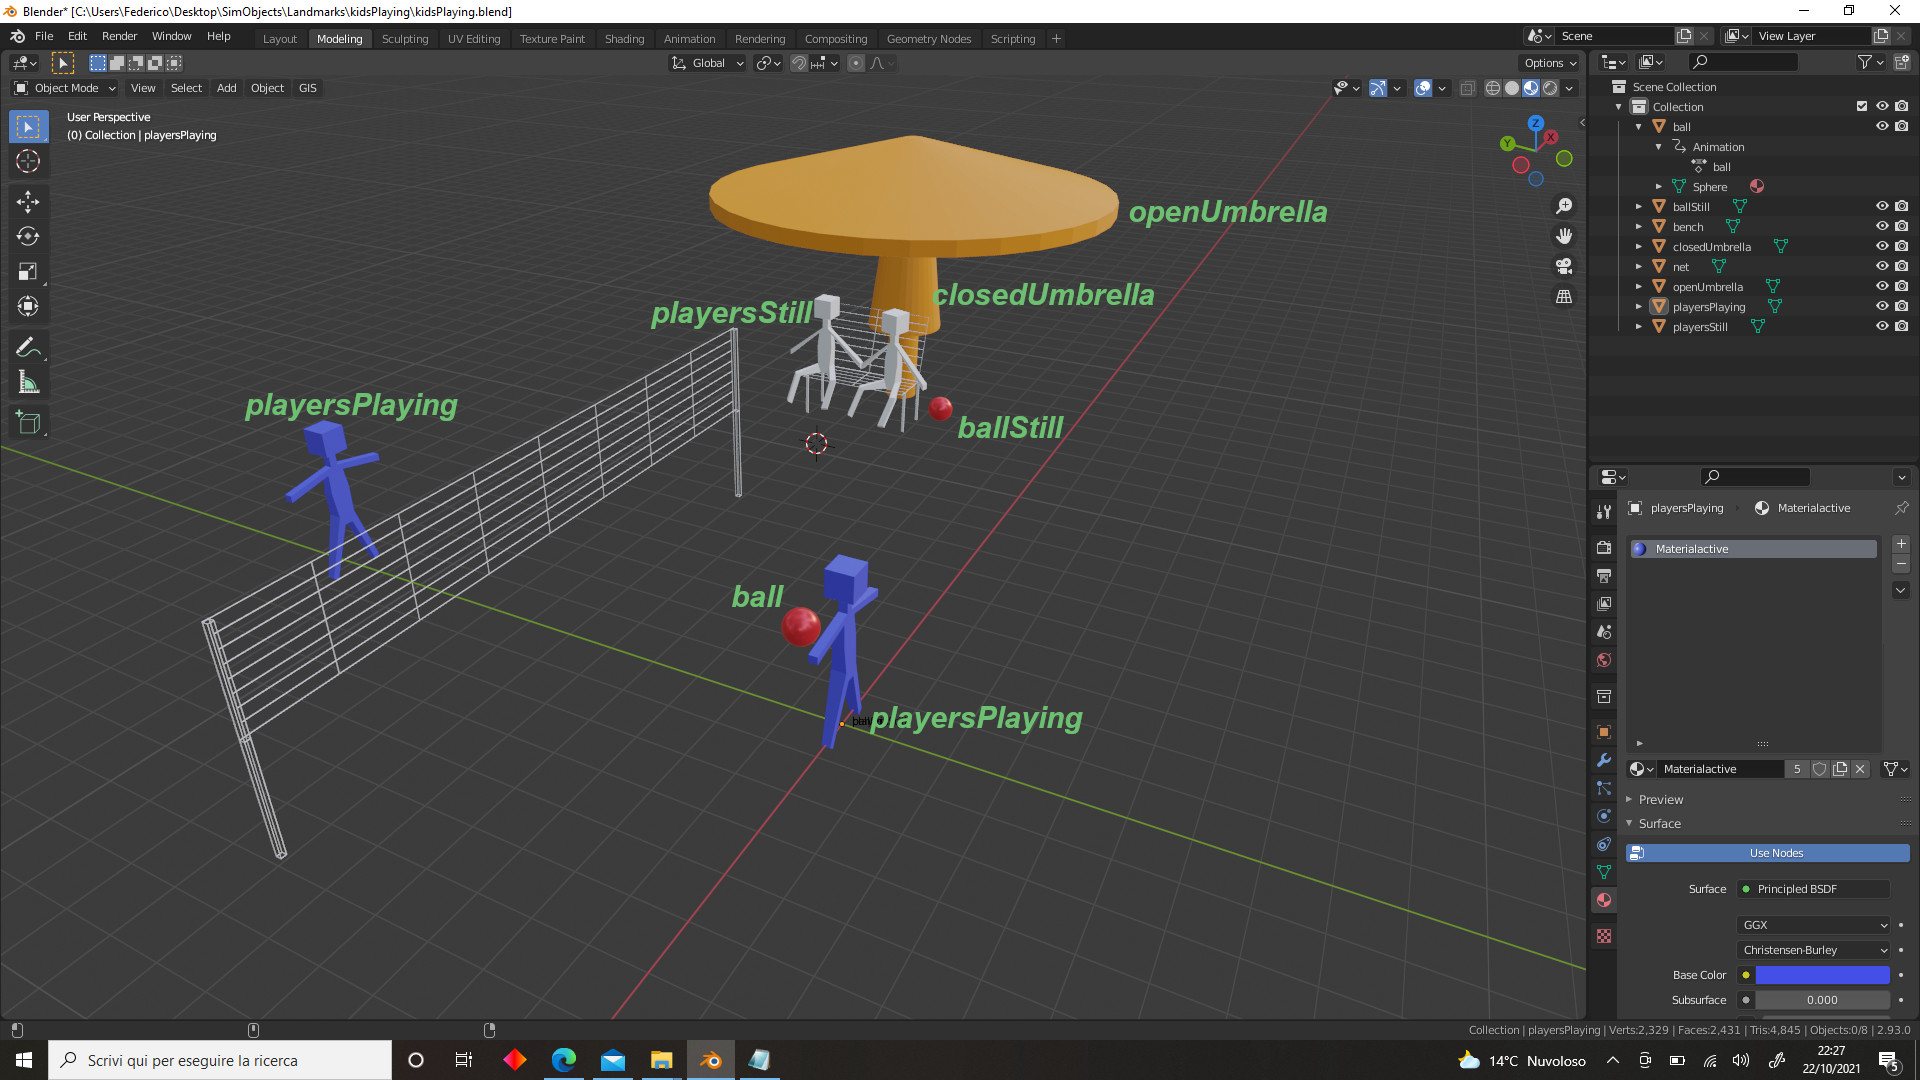Choose the Measure ruler tool
The height and width of the screenshot is (1080, 1920).
point(28,383)
